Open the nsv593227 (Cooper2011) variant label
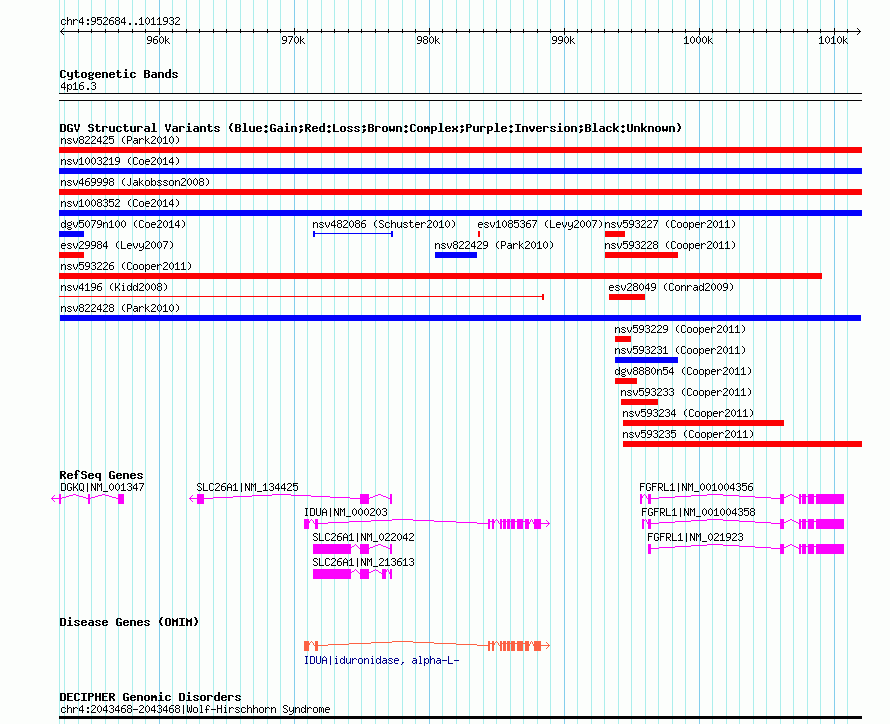Screen dimensions: 890x724 [x=670, y=224]
